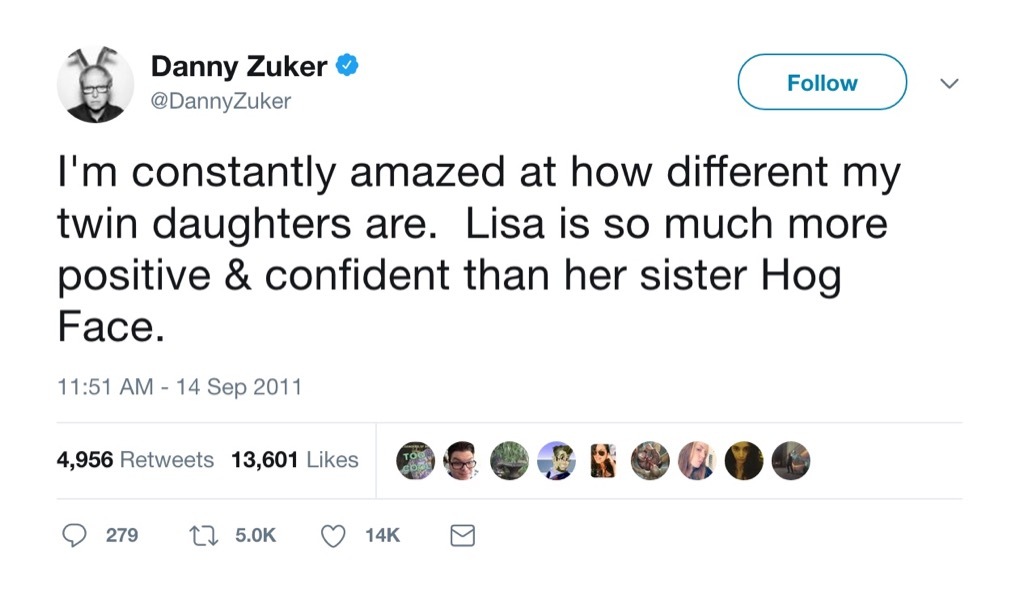1024x592 pixels.
Task: Click the speech bubble reply icon
Action: coord(75,536)
